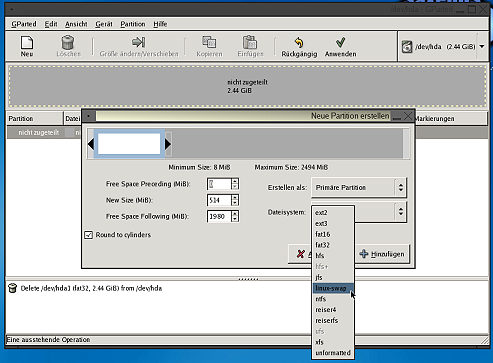This screenshot has height=363, width=493.
Task: Select reiser4 from filesystem list
Action: [x=333, y=310]
